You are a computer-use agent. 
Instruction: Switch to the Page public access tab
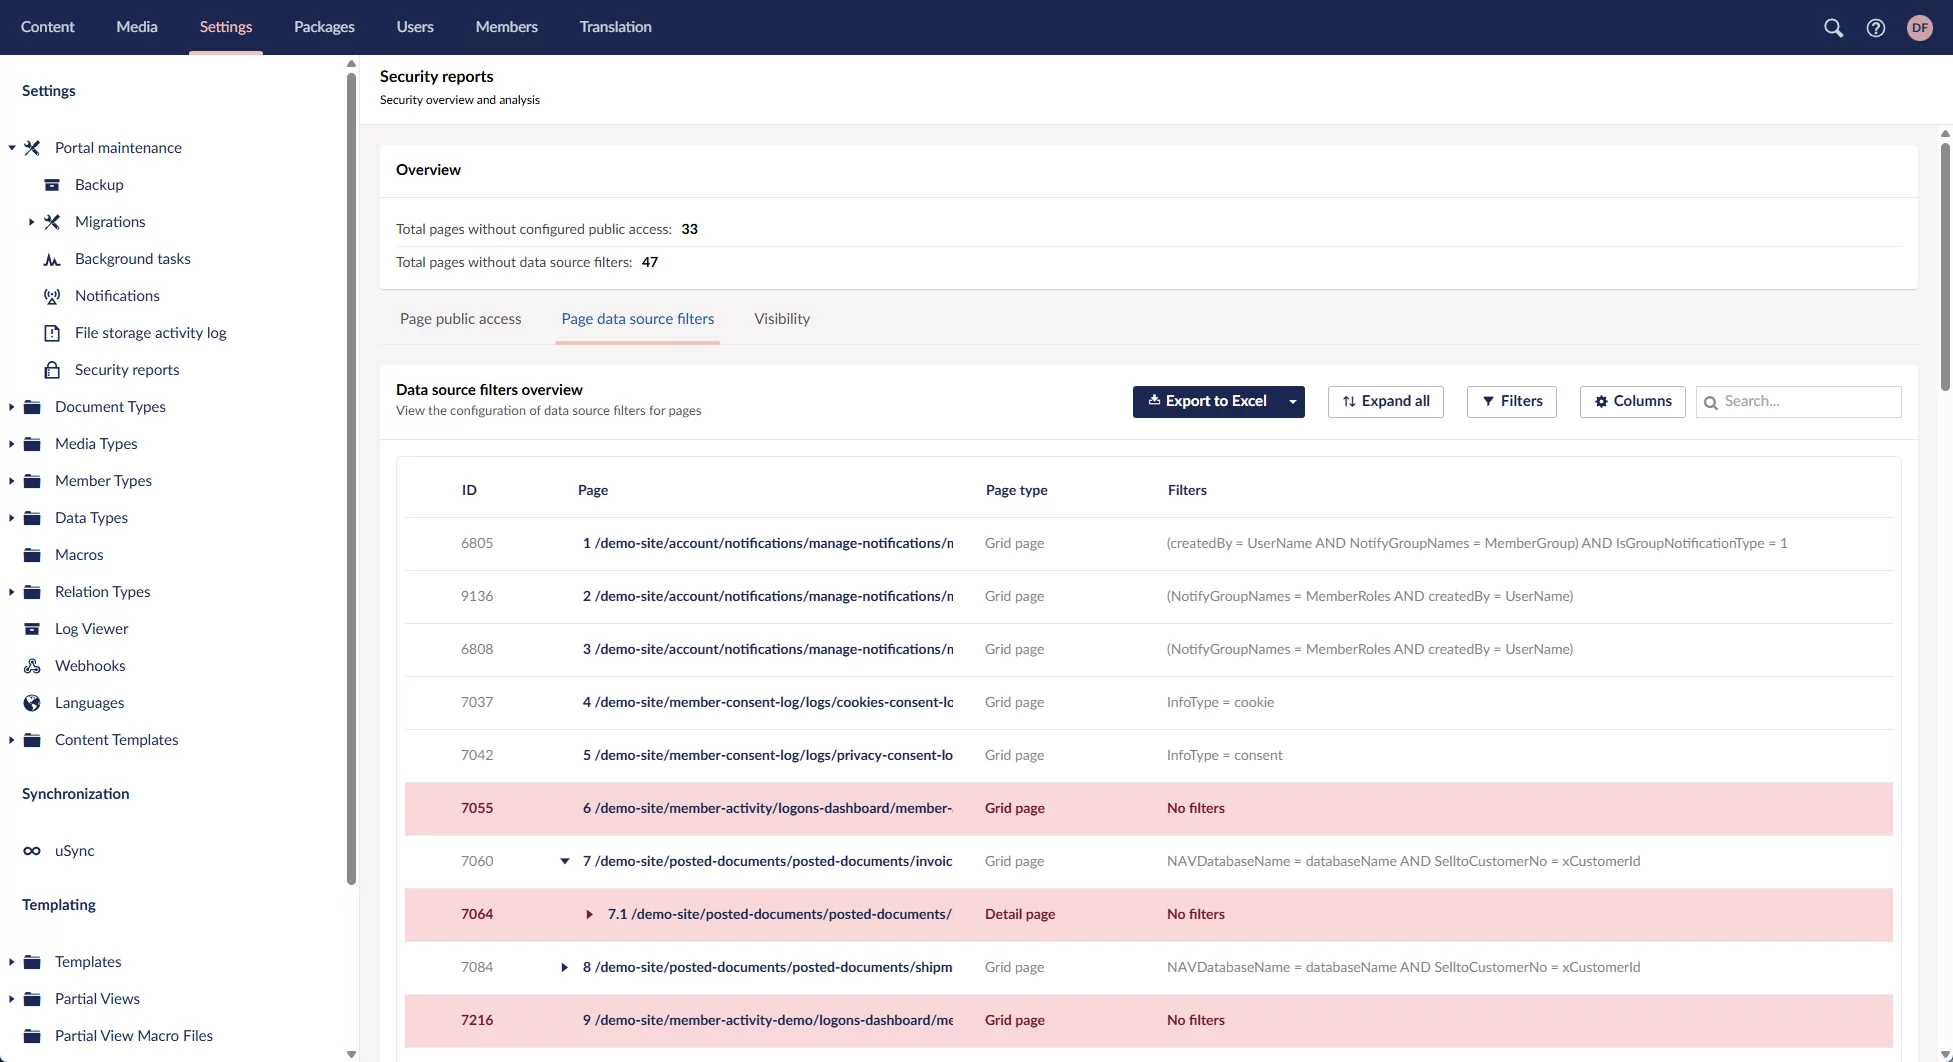pyautogui.click(x=460, y=319)
